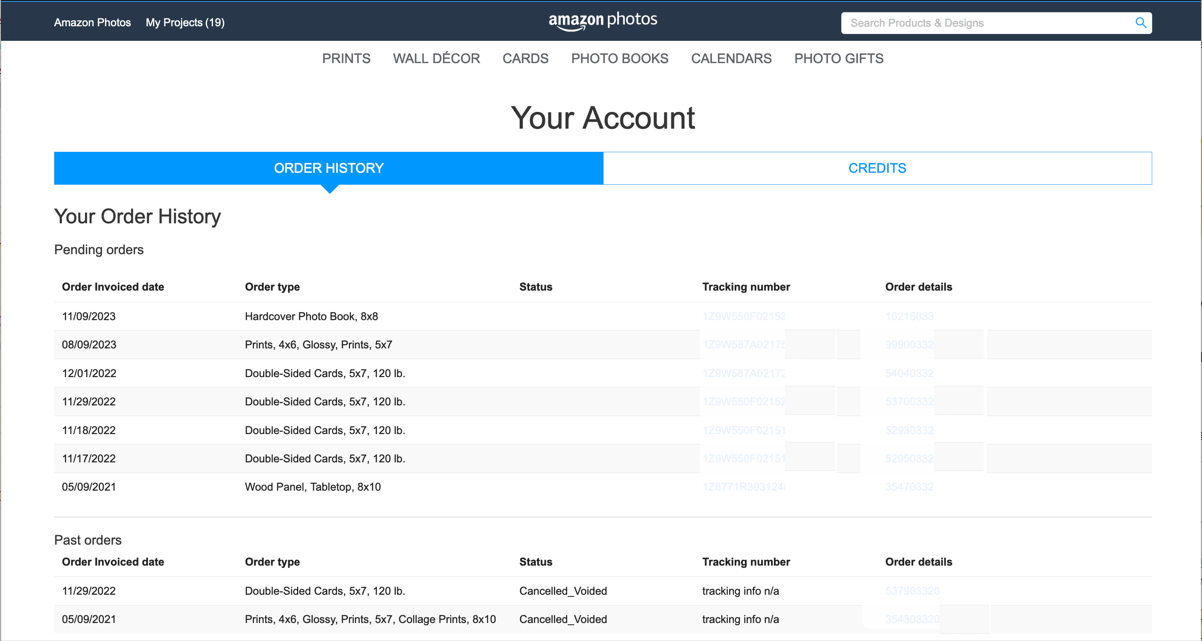Click the amazon photos logo
This screenshot has height=641, width=1202.
click(603, 20)
